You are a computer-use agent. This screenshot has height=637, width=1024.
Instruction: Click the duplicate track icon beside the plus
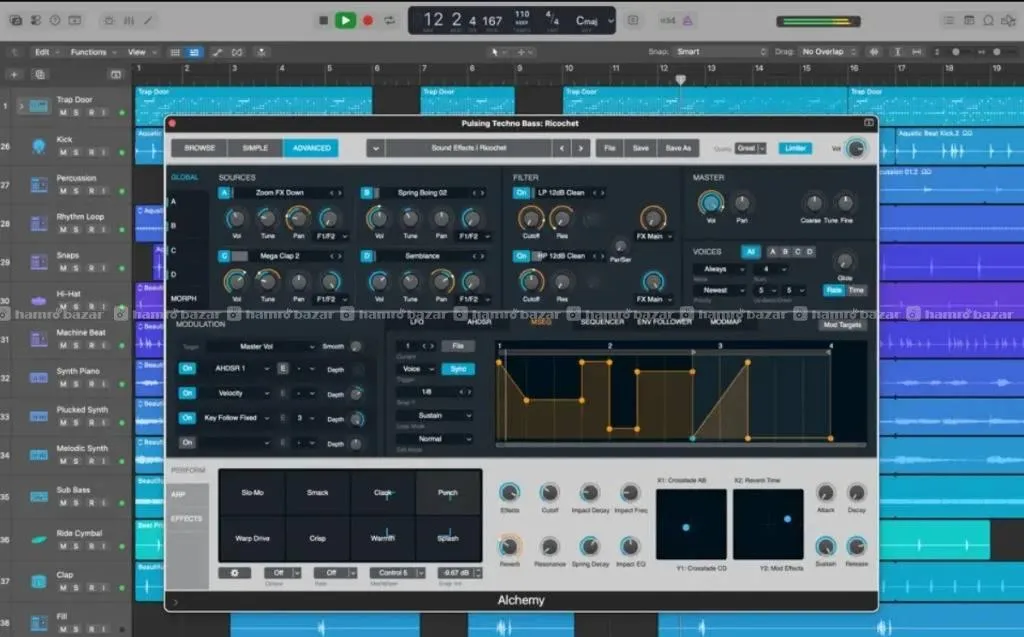(x=40, y=74)
